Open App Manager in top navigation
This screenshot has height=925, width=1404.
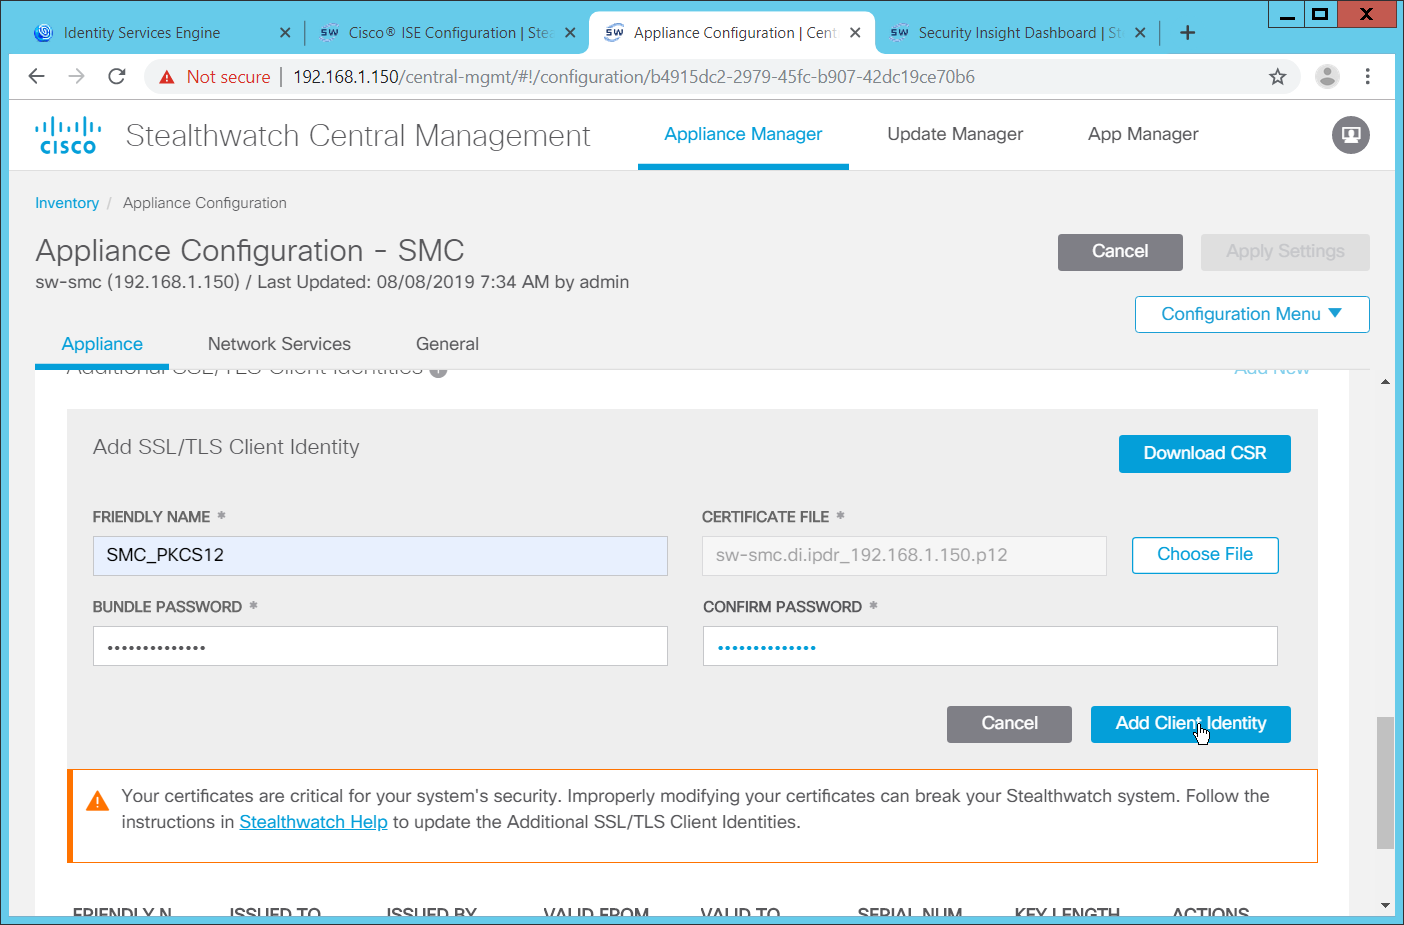click(1143, 134)
